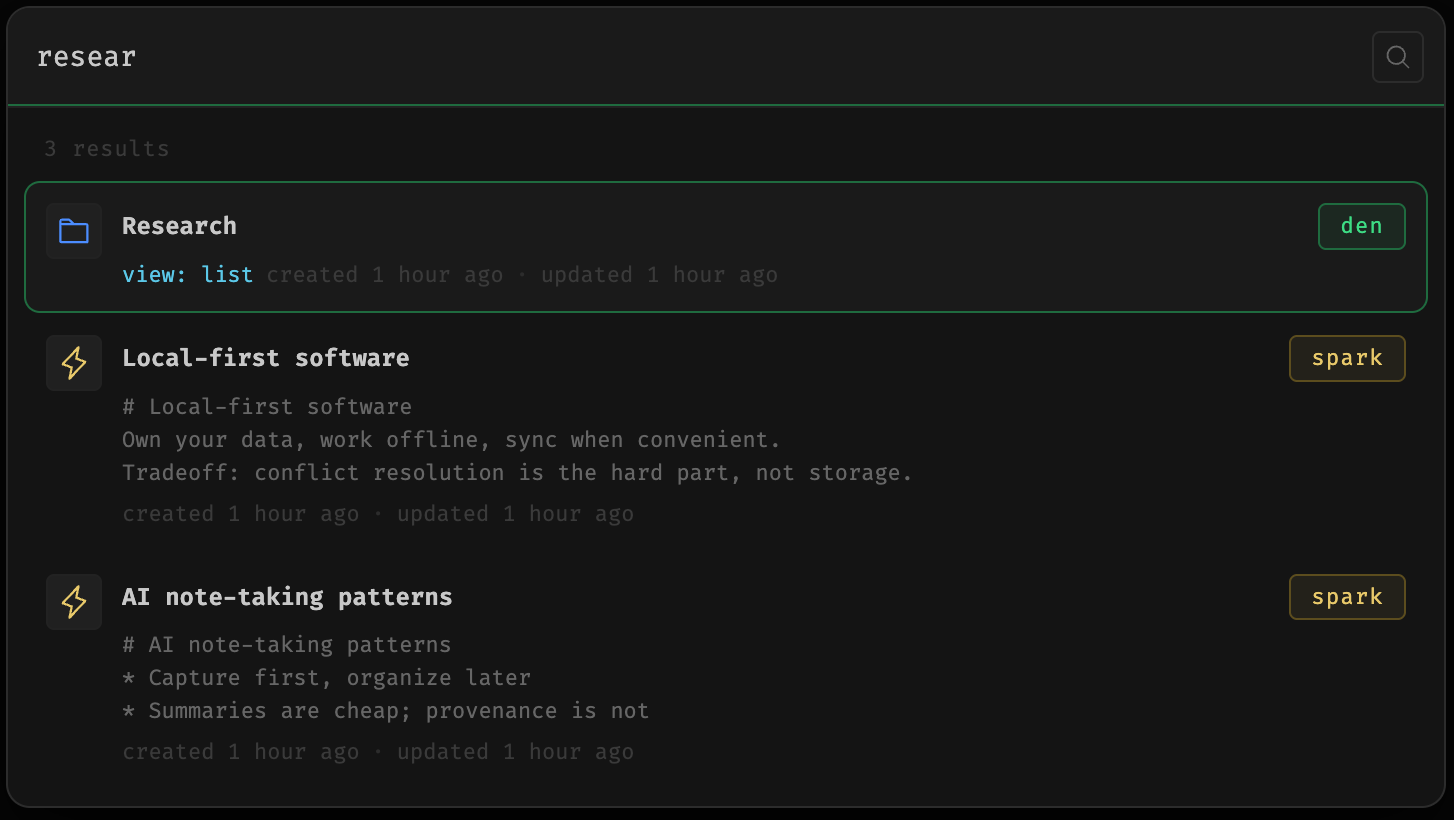Click the 'Summaries are cheap' preview line
This screenshot has width=1454, height=820.
pos(385,711)
